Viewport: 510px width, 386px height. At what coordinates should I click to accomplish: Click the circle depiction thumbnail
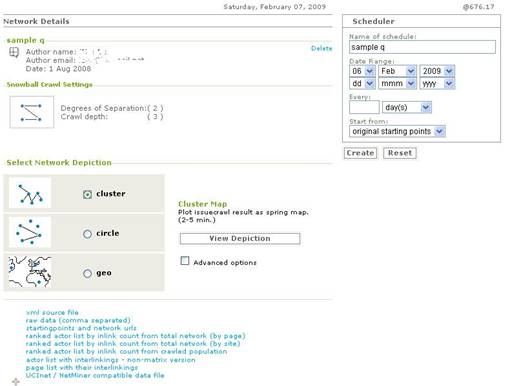click(30, 232)
